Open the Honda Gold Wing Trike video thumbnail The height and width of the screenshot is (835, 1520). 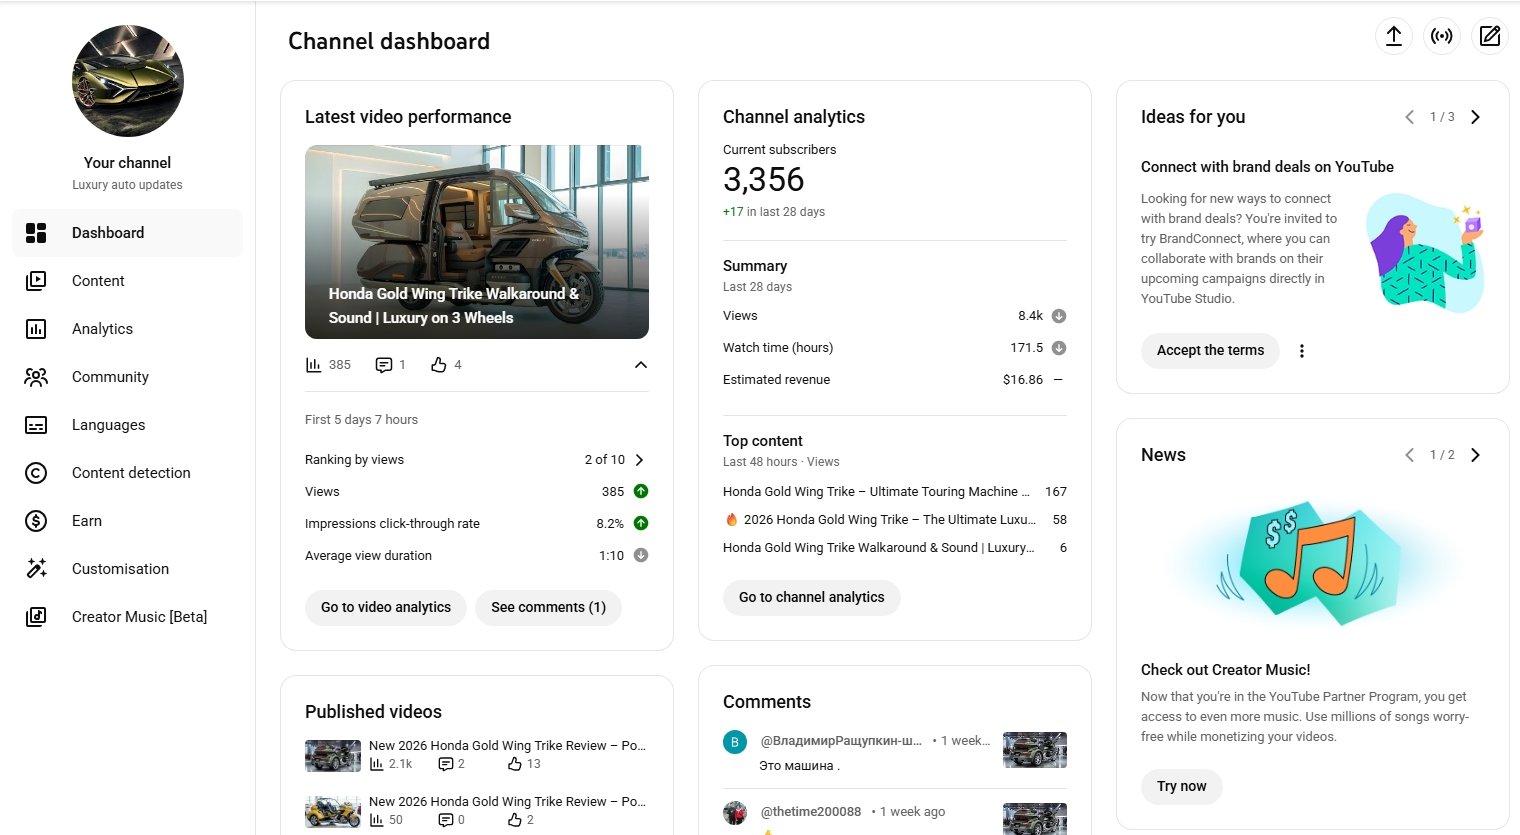[x=476, y=241]
